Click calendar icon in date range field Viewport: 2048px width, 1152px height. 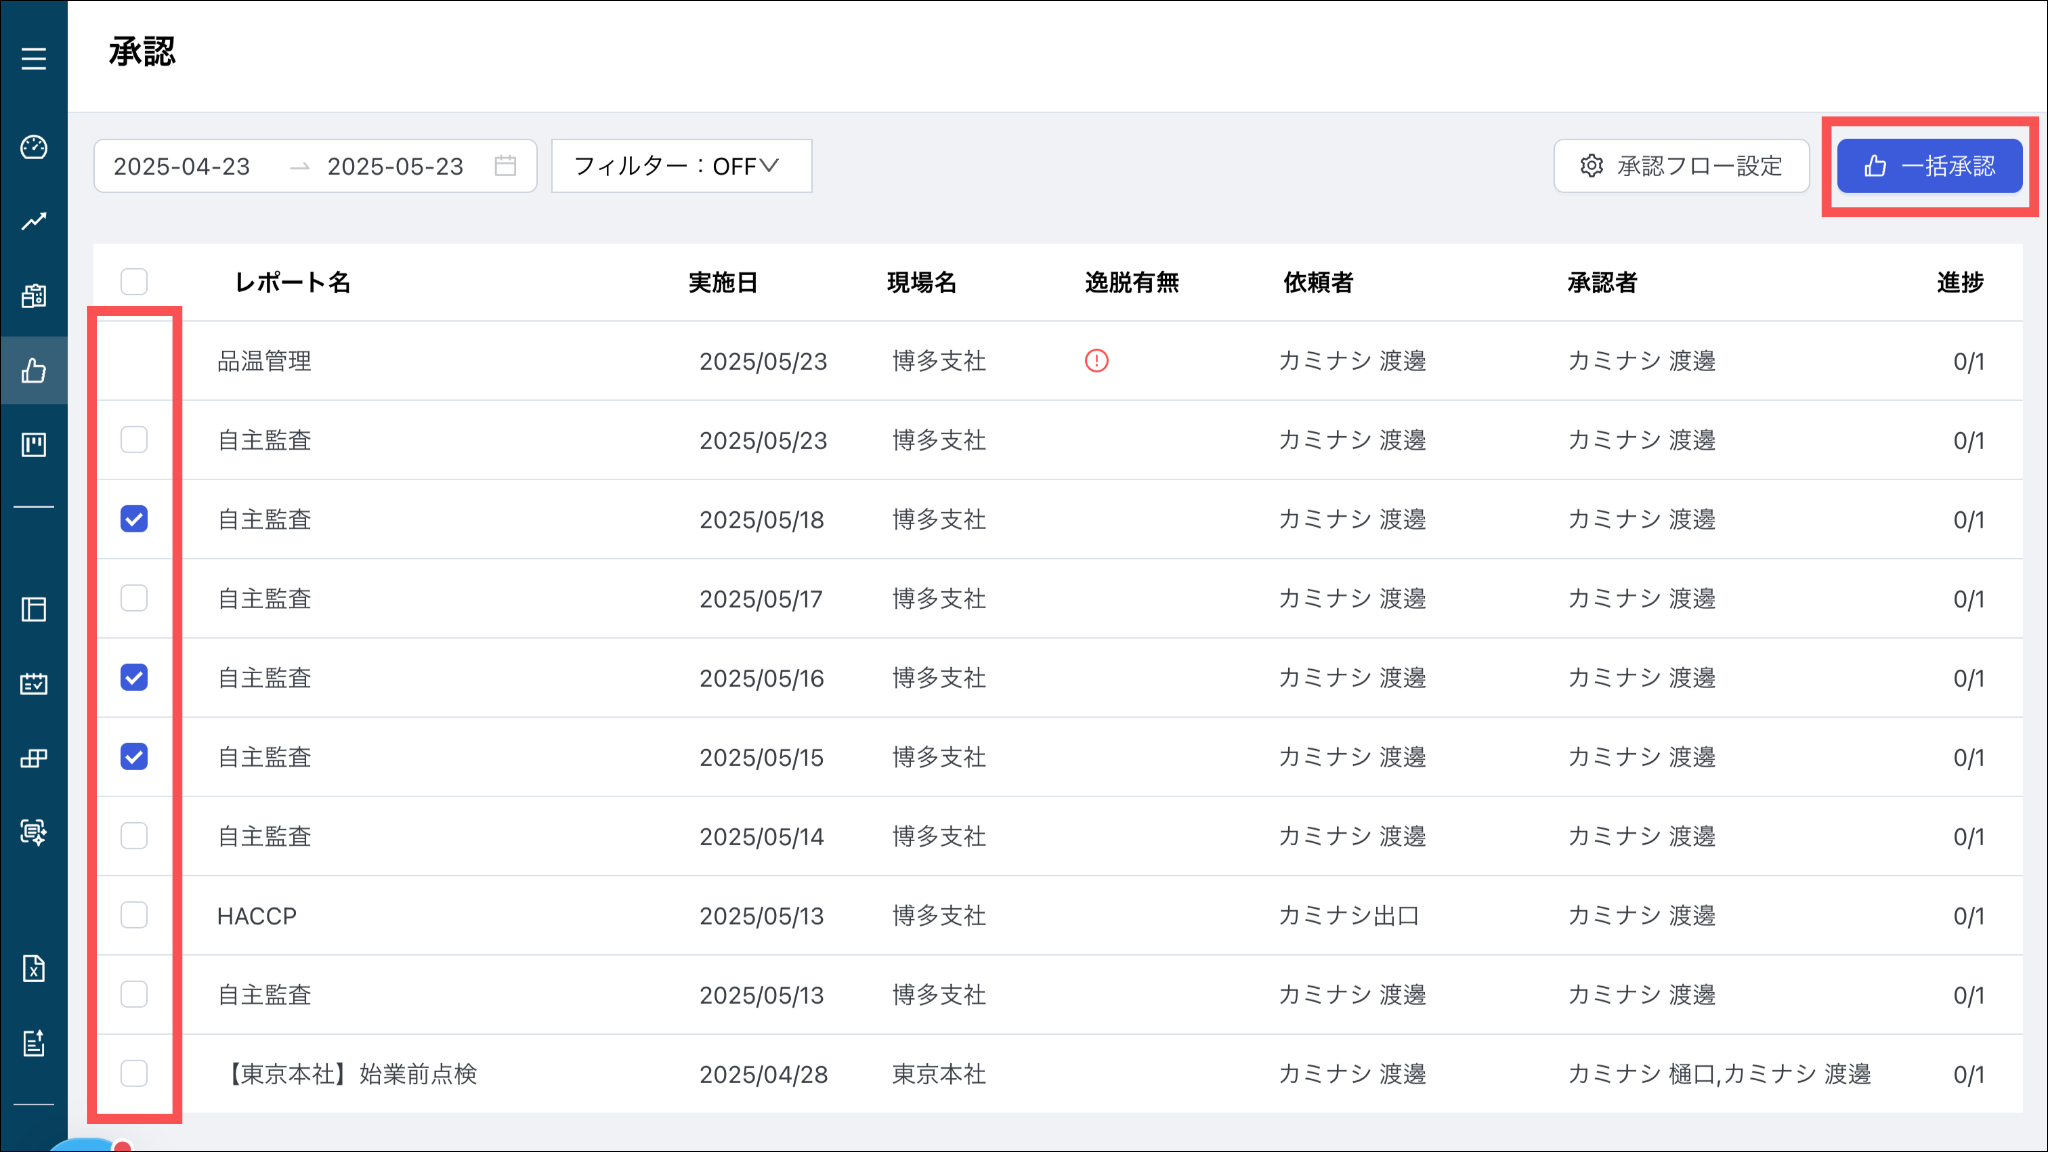tap(506, 166)
